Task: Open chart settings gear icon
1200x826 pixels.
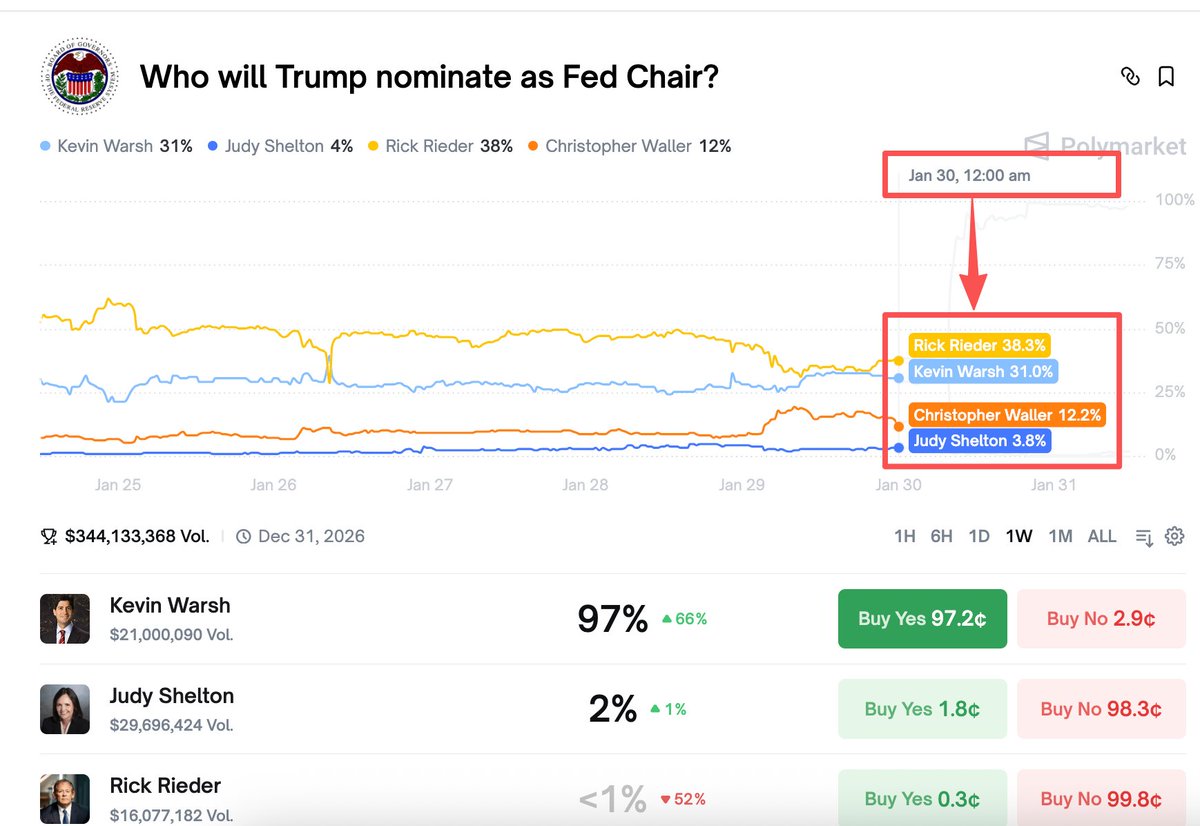Action: [1175, 536]
